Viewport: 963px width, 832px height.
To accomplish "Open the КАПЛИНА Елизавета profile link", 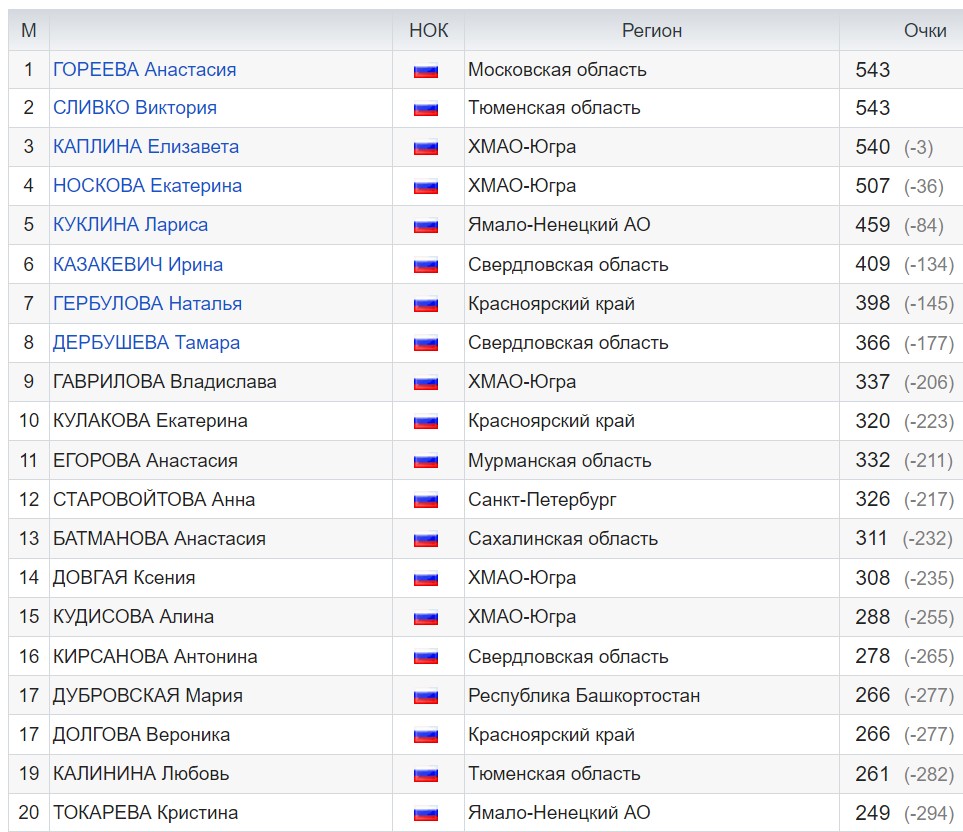I will pyautogui.click(x=146, y=147).
